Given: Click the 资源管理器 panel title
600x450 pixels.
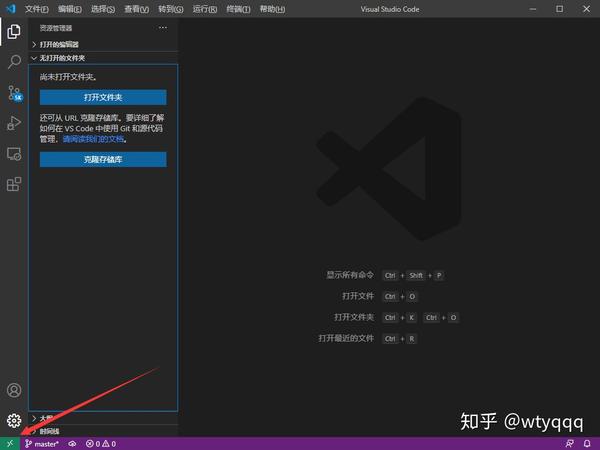Looking at the screenshot, I should click(x=56, y=28).
